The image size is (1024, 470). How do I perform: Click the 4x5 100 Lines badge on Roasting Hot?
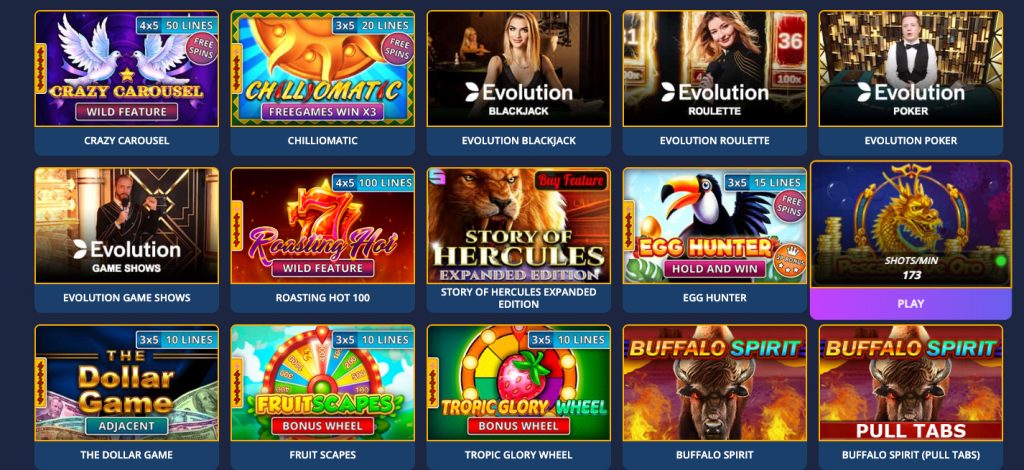(373, 183)
